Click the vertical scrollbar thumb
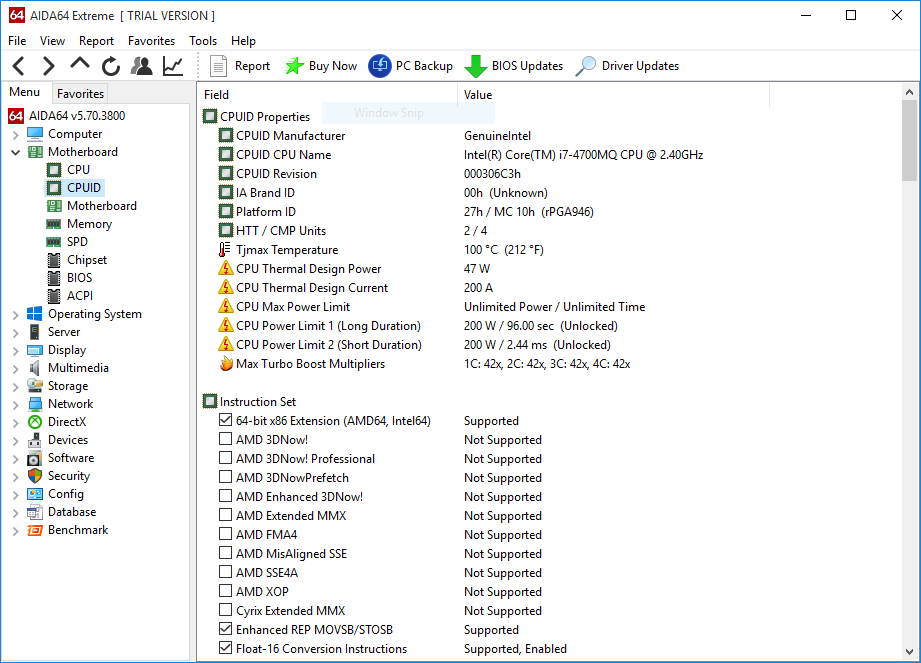921x663 pixels. (909, 141)
